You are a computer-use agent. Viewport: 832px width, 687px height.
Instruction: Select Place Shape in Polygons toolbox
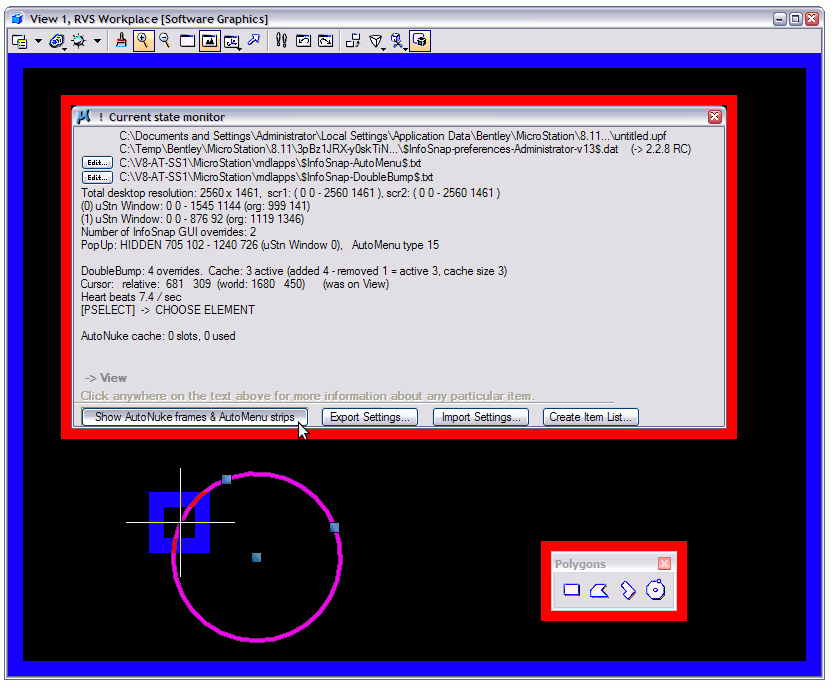tap(599, 590)
